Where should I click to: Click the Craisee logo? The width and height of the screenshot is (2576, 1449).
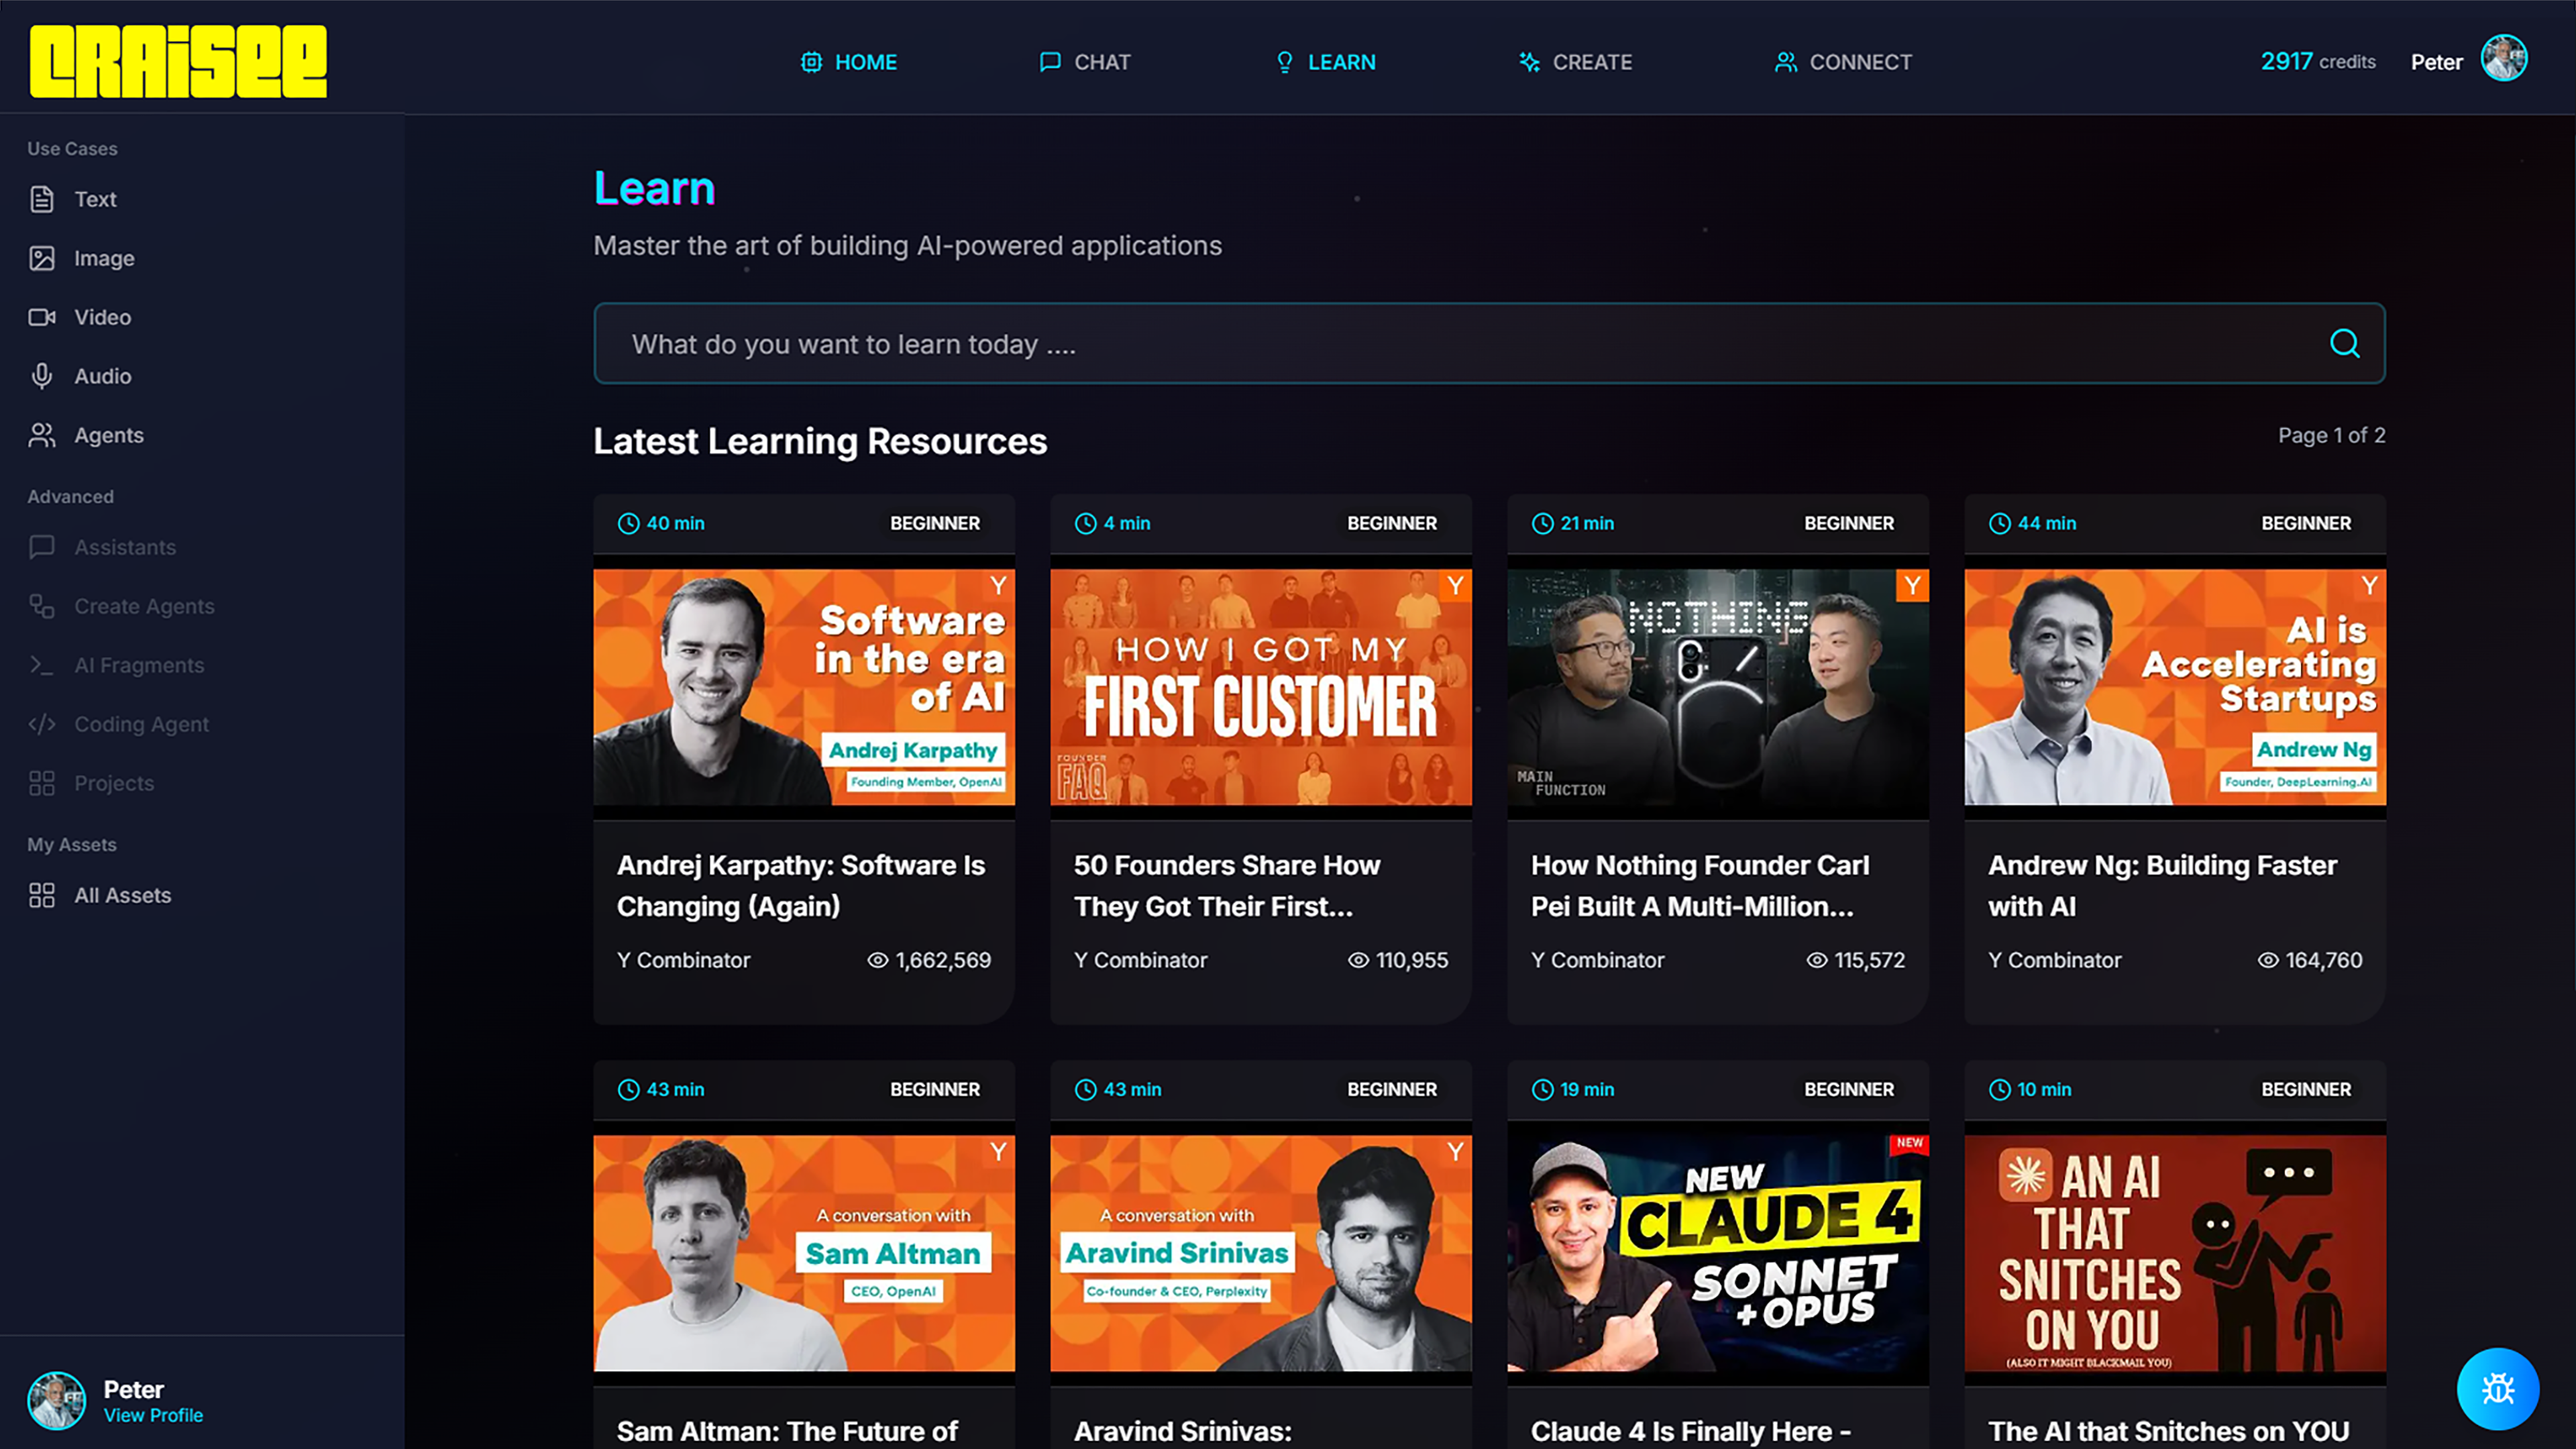[178, 61]
